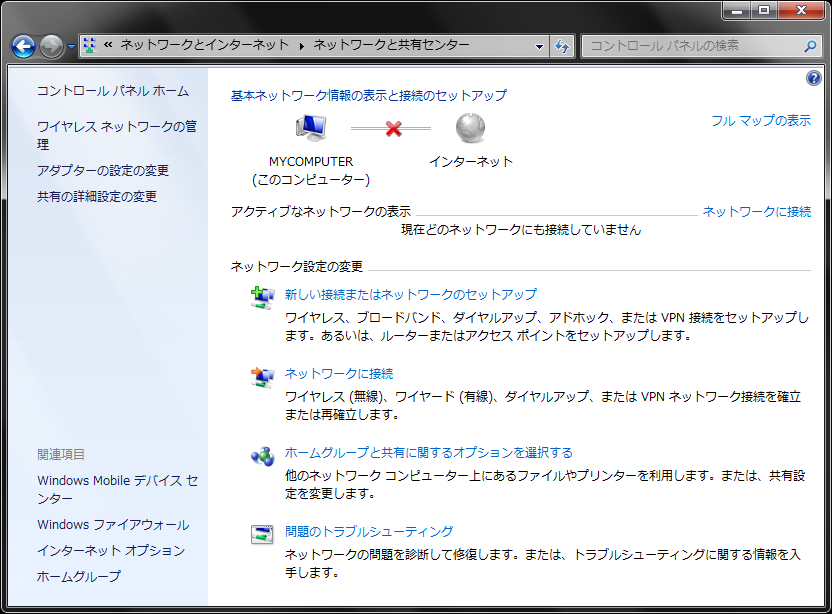Open インターネット オプション link
This screenshot has height=614, width=832.
(x=111, y=550)
